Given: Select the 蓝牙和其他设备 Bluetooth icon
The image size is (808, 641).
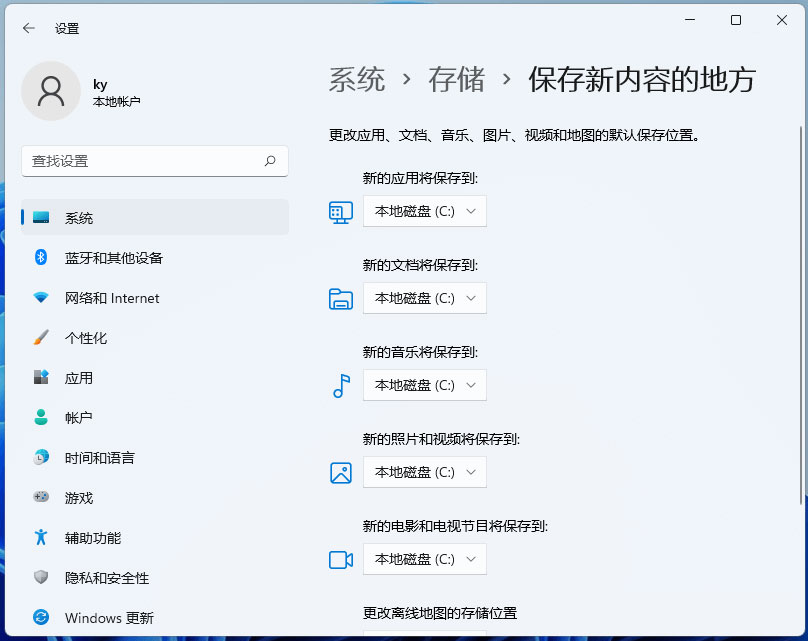Looking at the screenshot, I should click(x=40, y=258).
